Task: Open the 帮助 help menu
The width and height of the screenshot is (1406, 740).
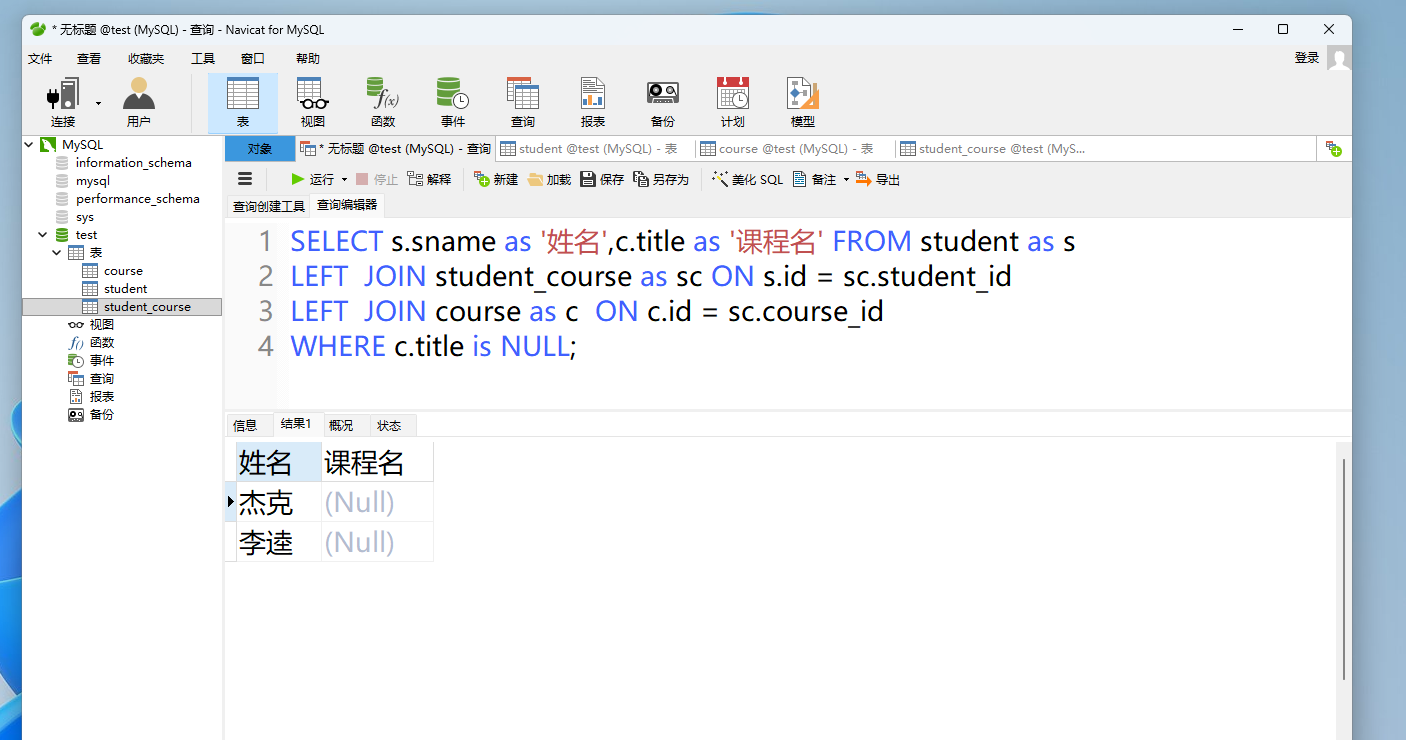Action: (308, 59)
